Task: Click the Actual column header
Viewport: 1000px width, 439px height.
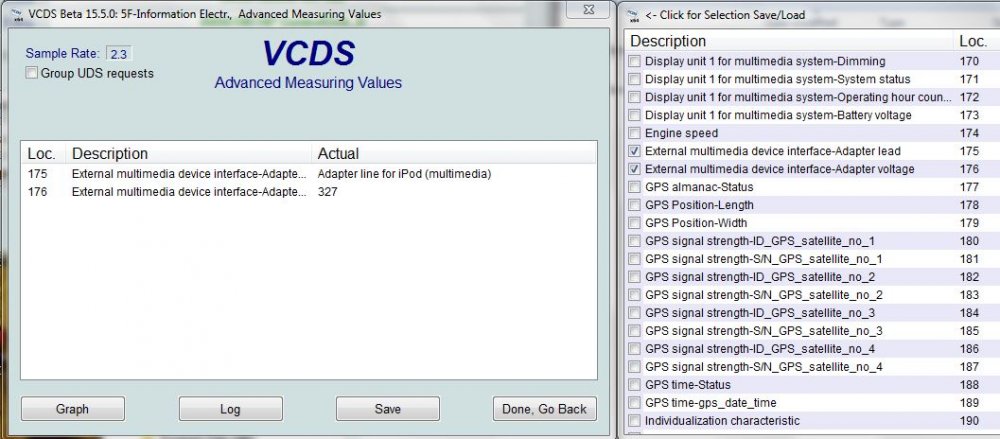Action: tap(454, 154)
